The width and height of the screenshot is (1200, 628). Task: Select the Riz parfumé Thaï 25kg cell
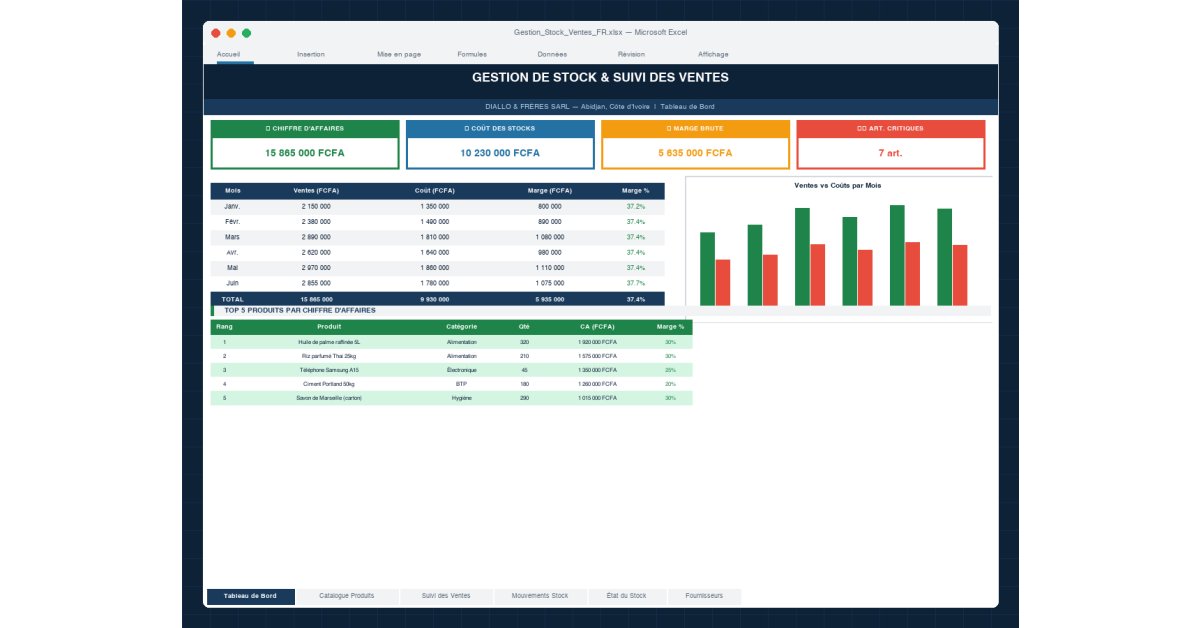point(329,356)
